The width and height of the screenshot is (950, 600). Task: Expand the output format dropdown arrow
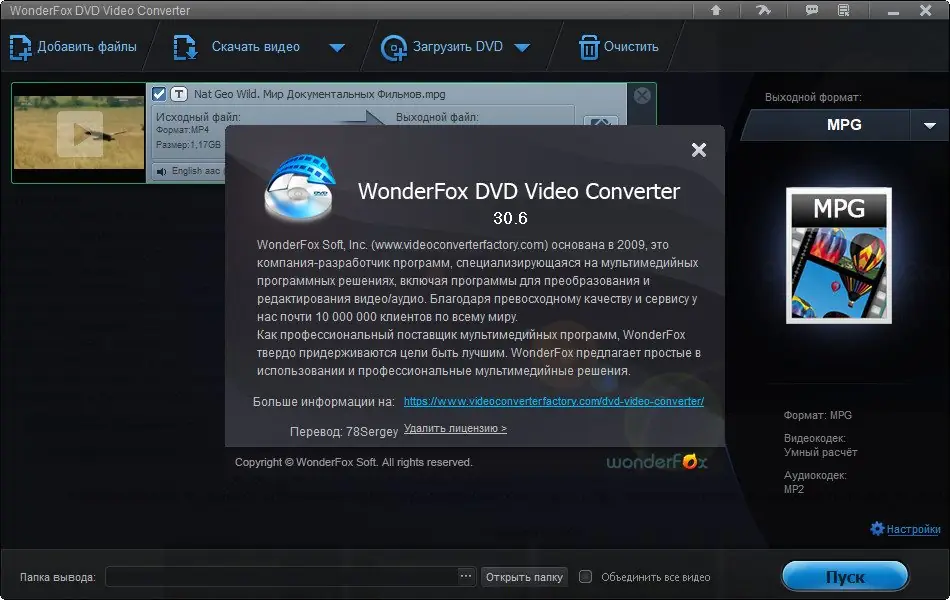930,125
